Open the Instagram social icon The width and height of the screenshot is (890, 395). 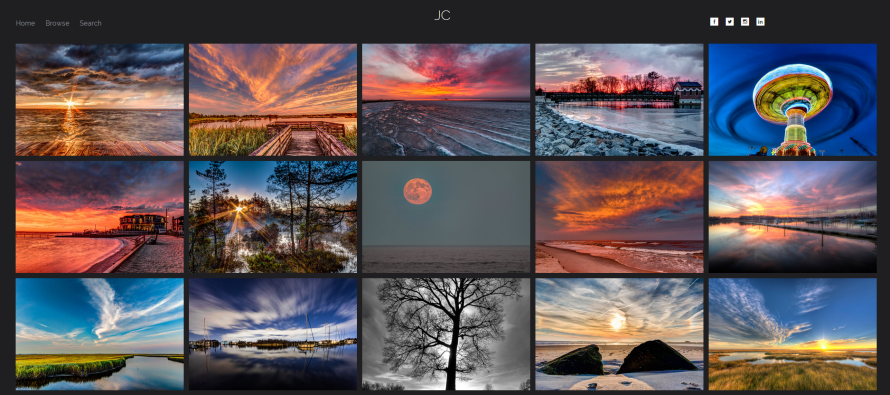pos(745,22)
